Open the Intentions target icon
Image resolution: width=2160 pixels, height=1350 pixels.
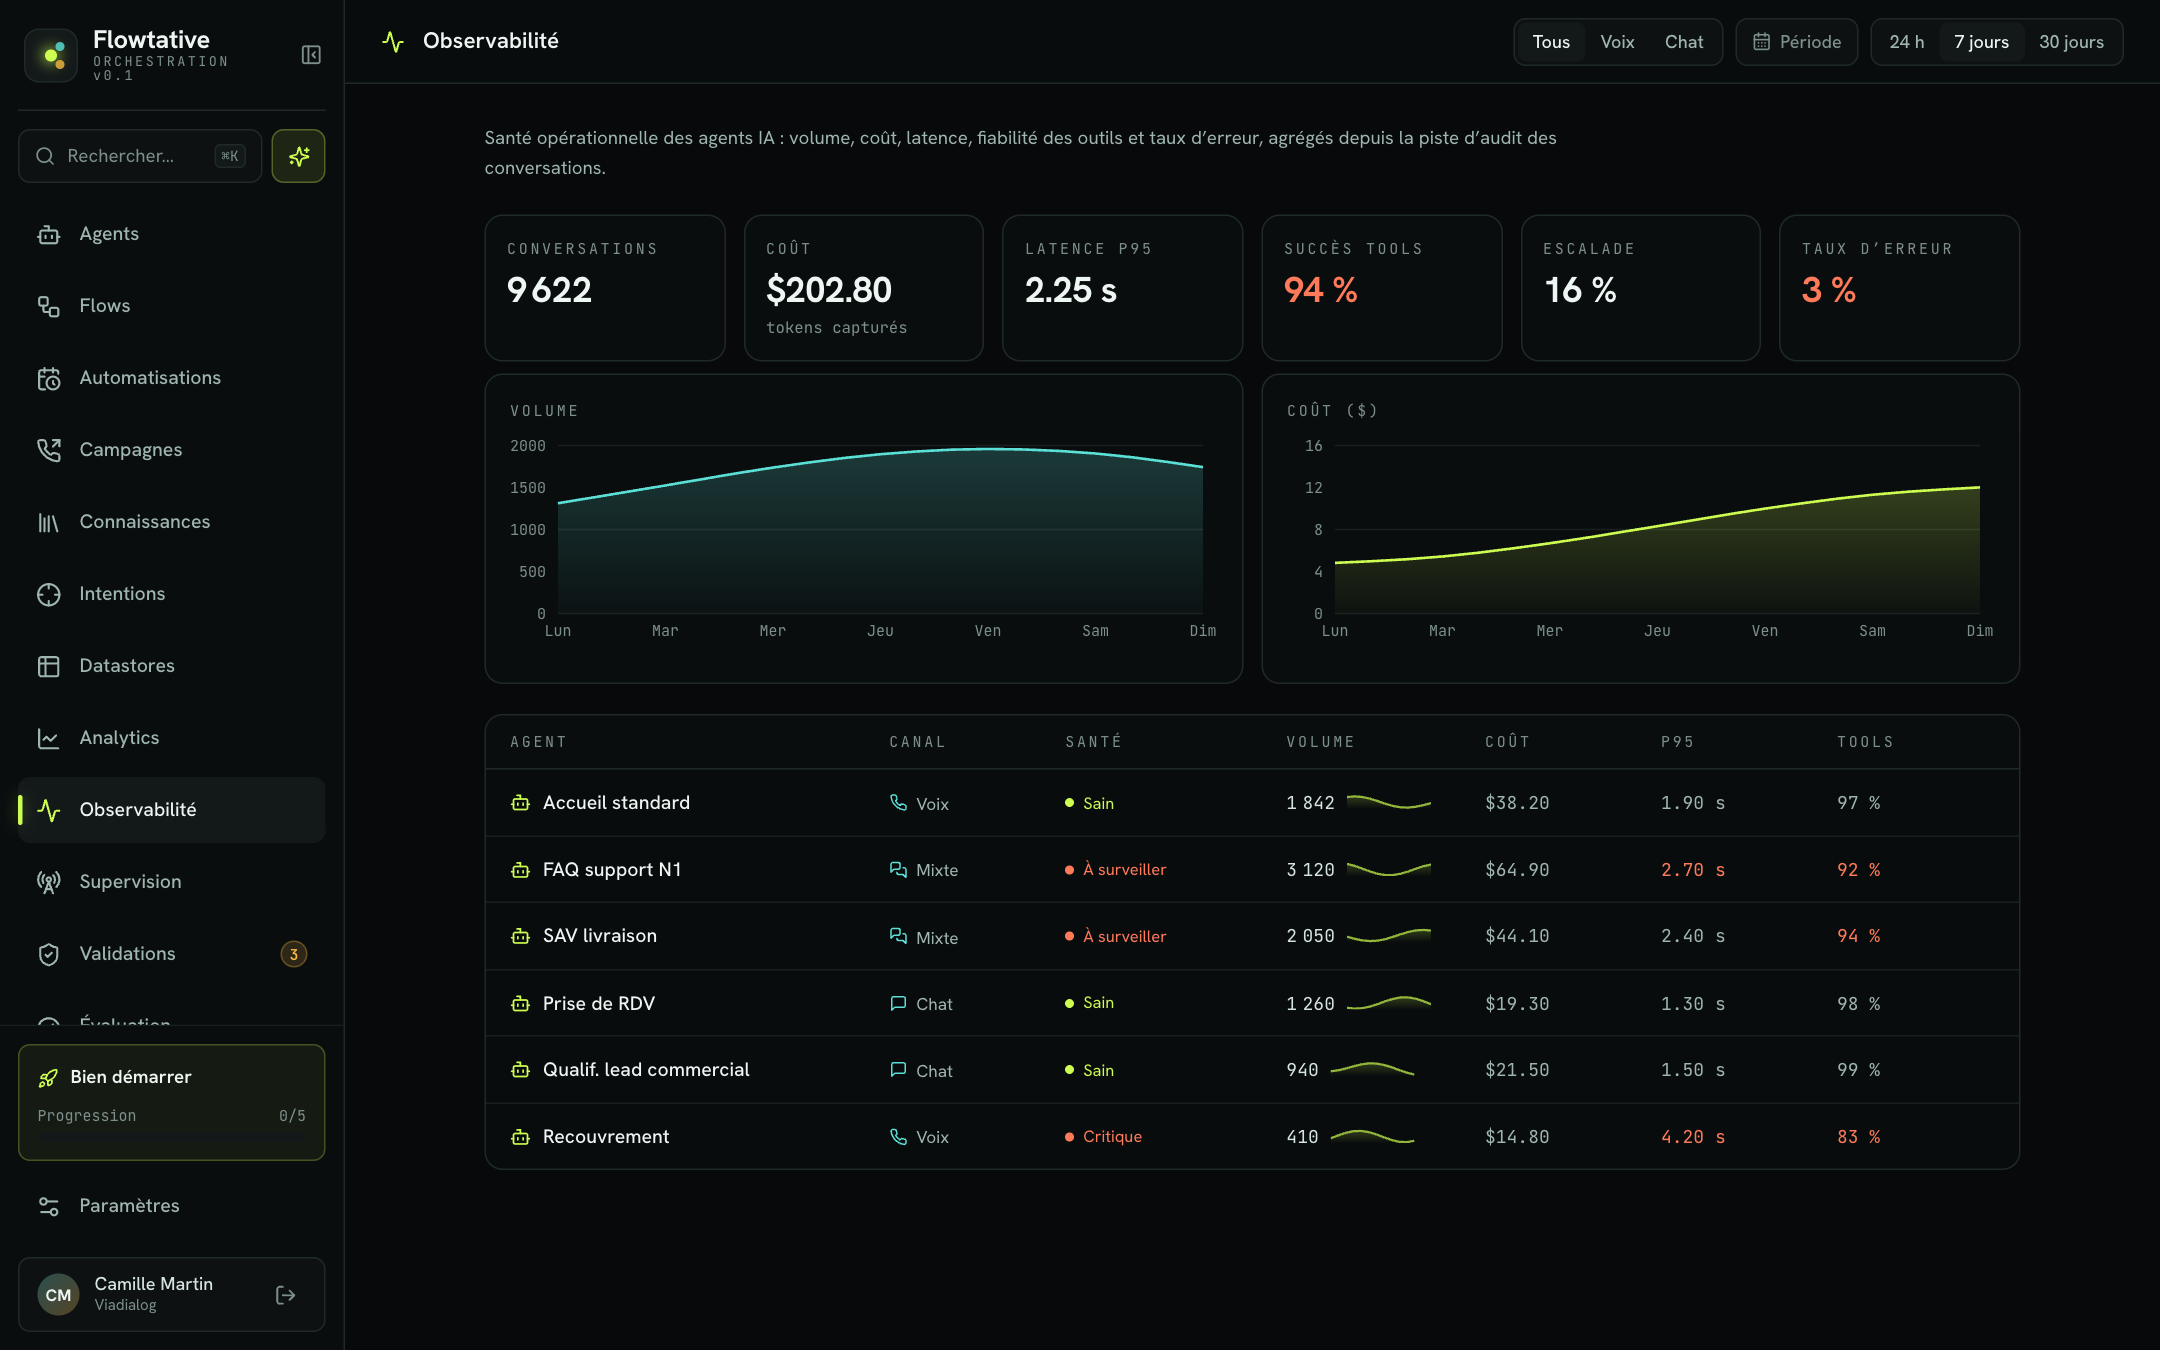click(49, 594)
